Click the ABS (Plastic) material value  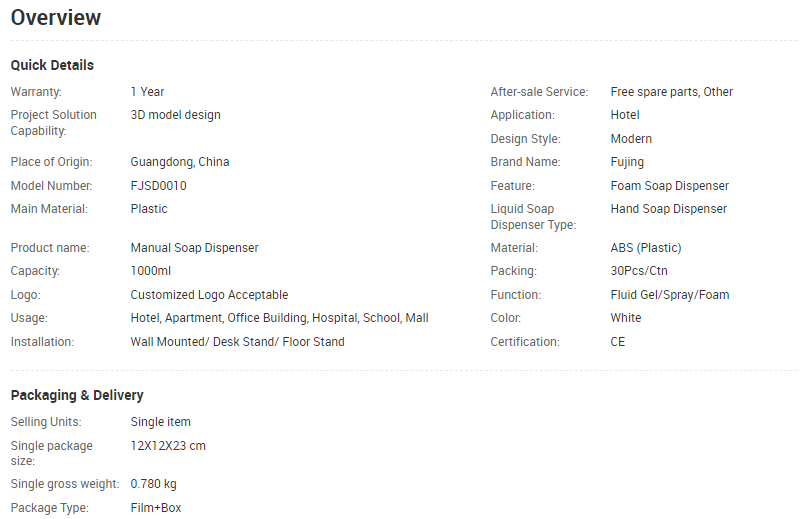(646, 248)
